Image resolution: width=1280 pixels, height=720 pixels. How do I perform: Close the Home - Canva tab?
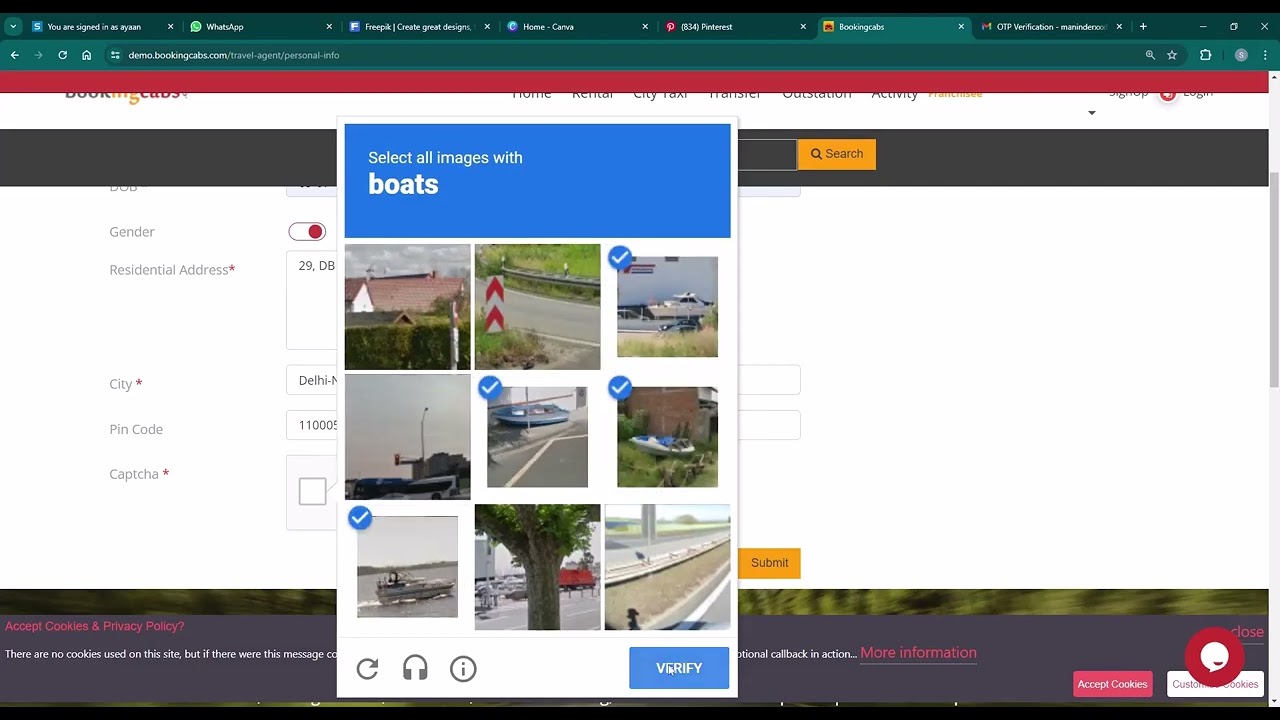645,27
